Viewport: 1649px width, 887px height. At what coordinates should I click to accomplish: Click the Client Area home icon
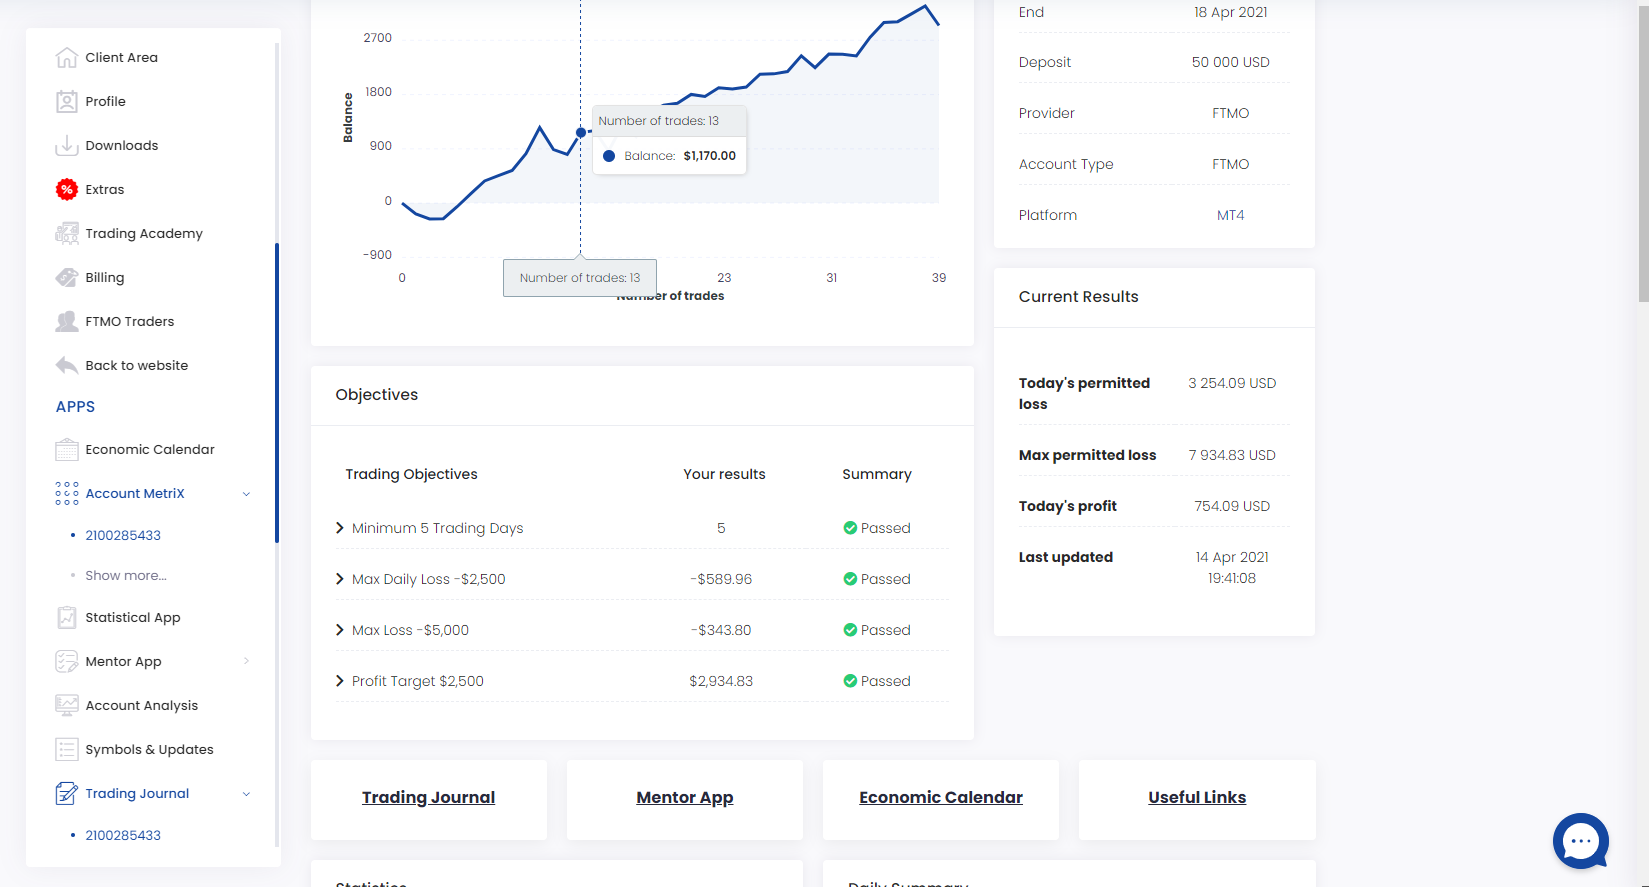point(67,58)
